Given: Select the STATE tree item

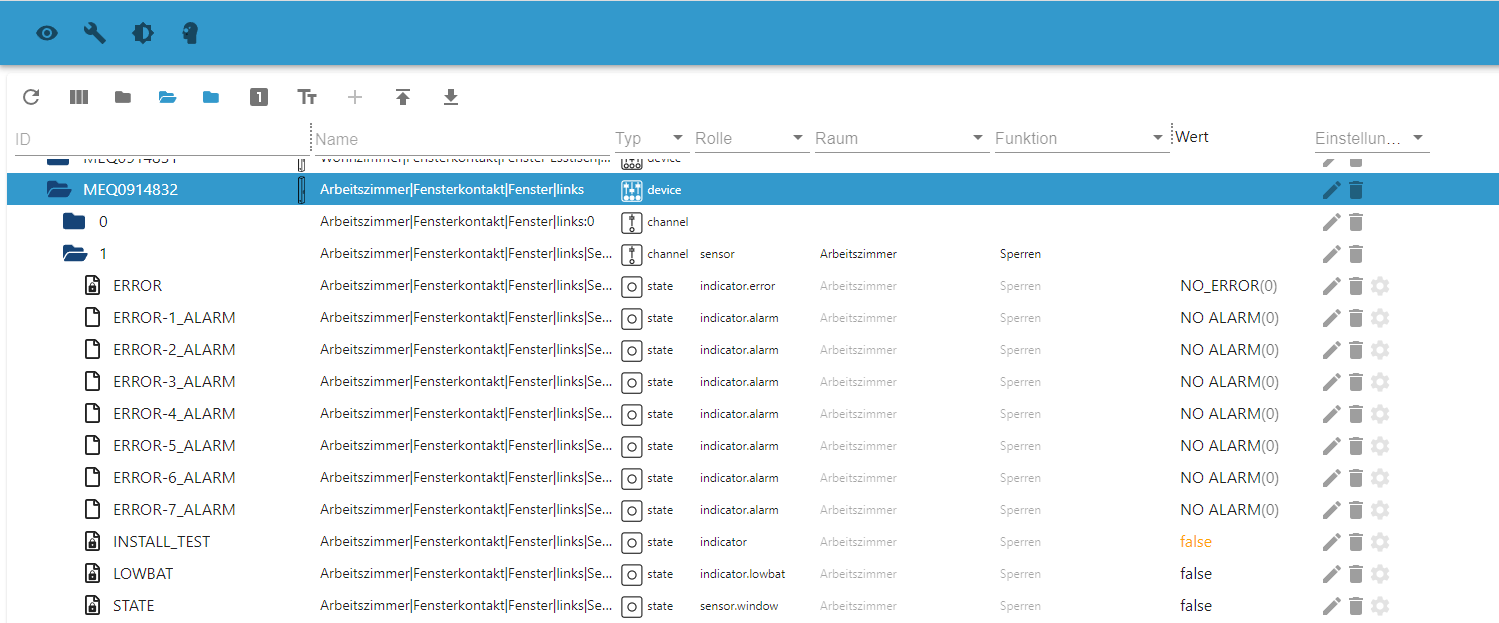Looking at the screenshot, I should tap(133, 606).
